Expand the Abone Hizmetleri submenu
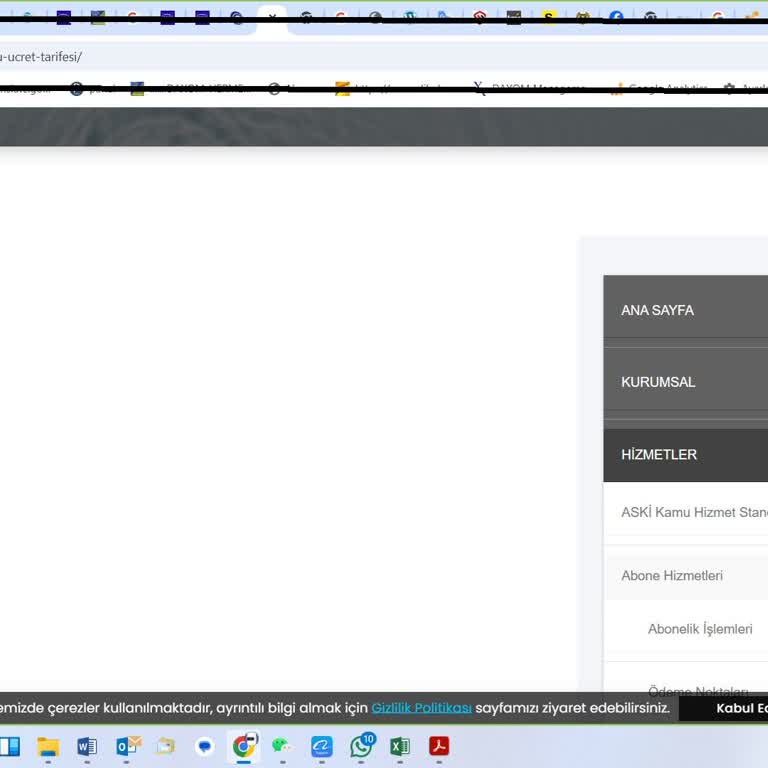Image resolution: width=768 pixels, height=768 pixels. [672, 576]
